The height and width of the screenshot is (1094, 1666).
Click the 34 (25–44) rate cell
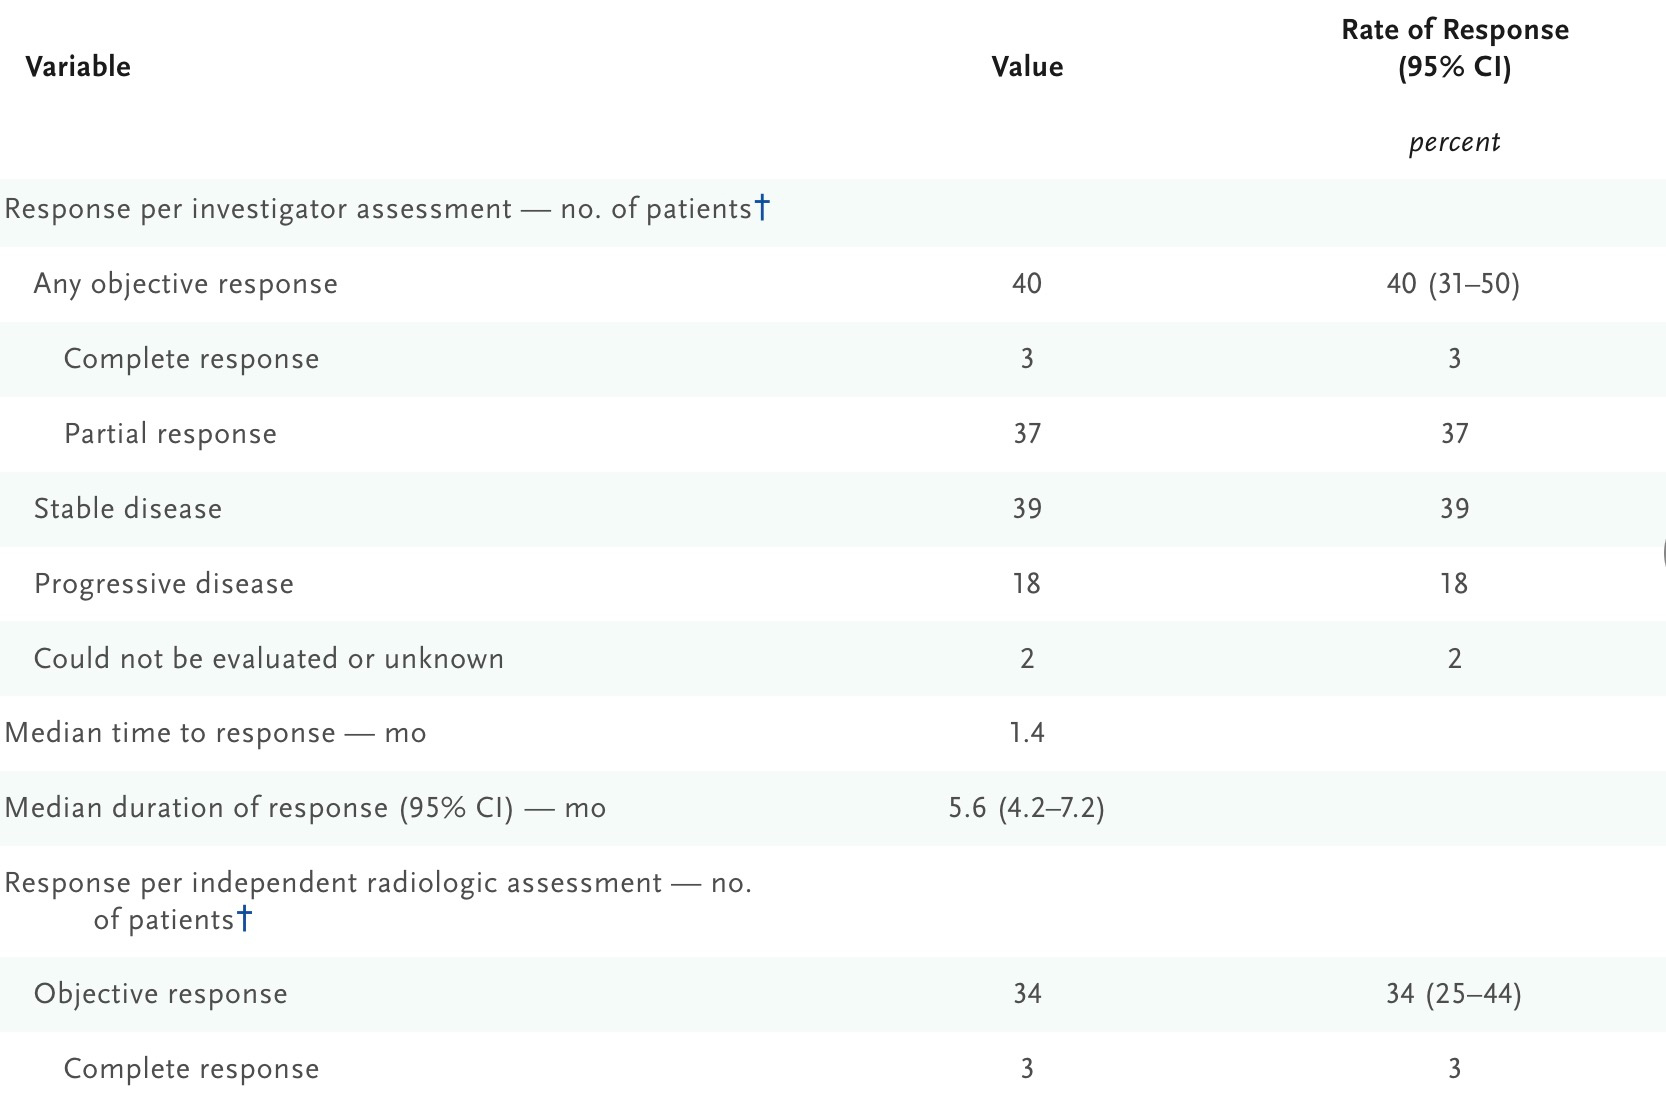click(1453, 994)
